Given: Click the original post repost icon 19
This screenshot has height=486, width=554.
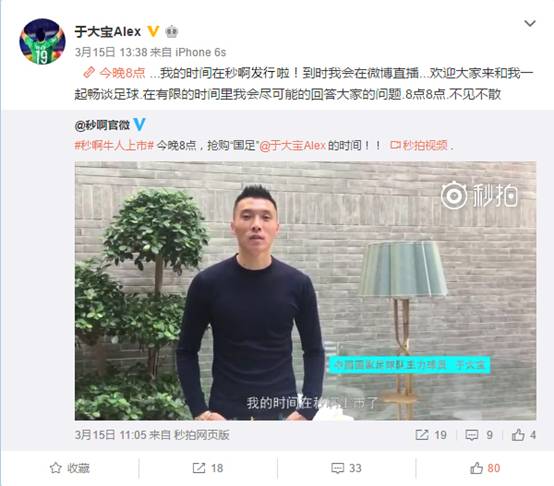Looking at the screenshot, I should pyautogui.click(x=431, y=435).
